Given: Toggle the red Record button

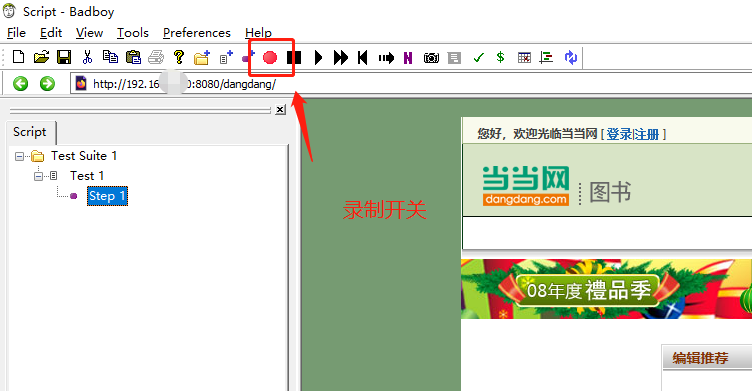Looking at the screenshot, I should pyautogui.click(x=270, y=58).
